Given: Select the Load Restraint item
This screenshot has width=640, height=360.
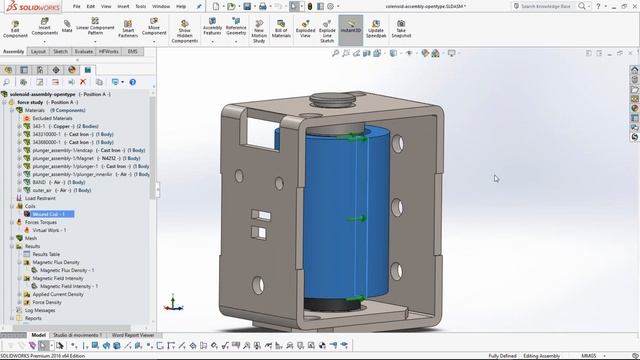Looking at the screenshot, I should tap(40, 198).
